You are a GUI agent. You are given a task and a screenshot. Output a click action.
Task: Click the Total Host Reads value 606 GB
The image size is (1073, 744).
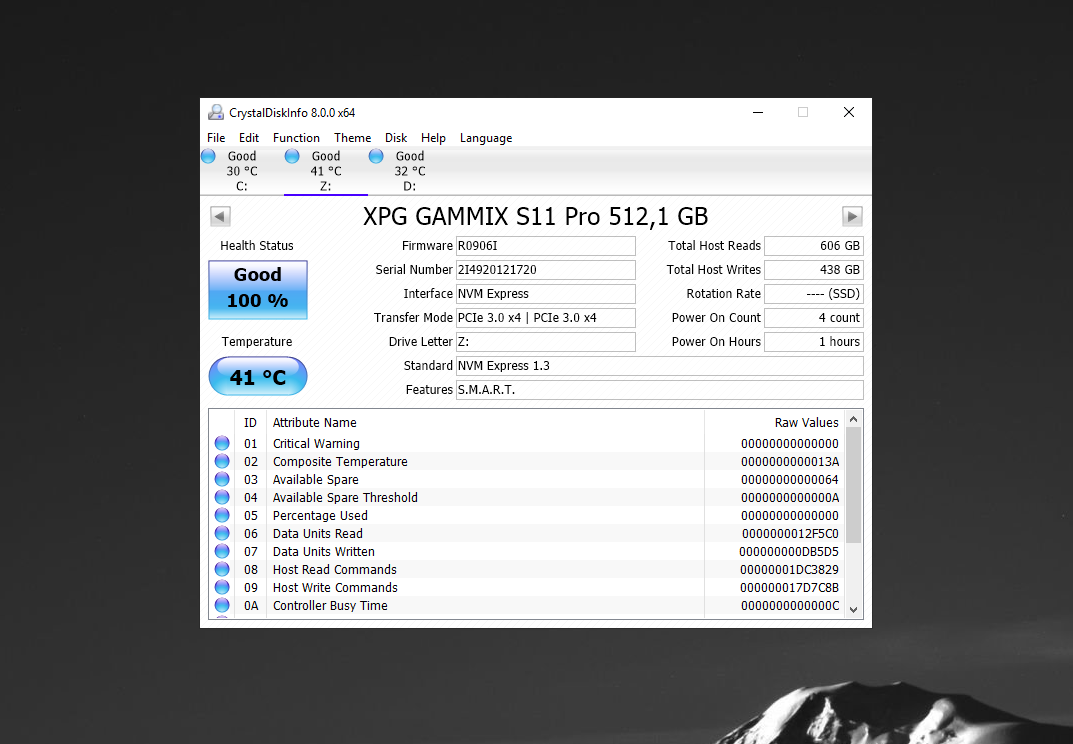(814, 246)
